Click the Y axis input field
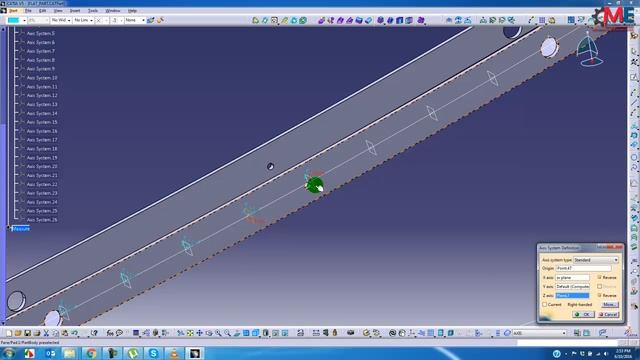The height and width of the screenshot is (360, 640). pyautogui.click(x=572, y=287)
